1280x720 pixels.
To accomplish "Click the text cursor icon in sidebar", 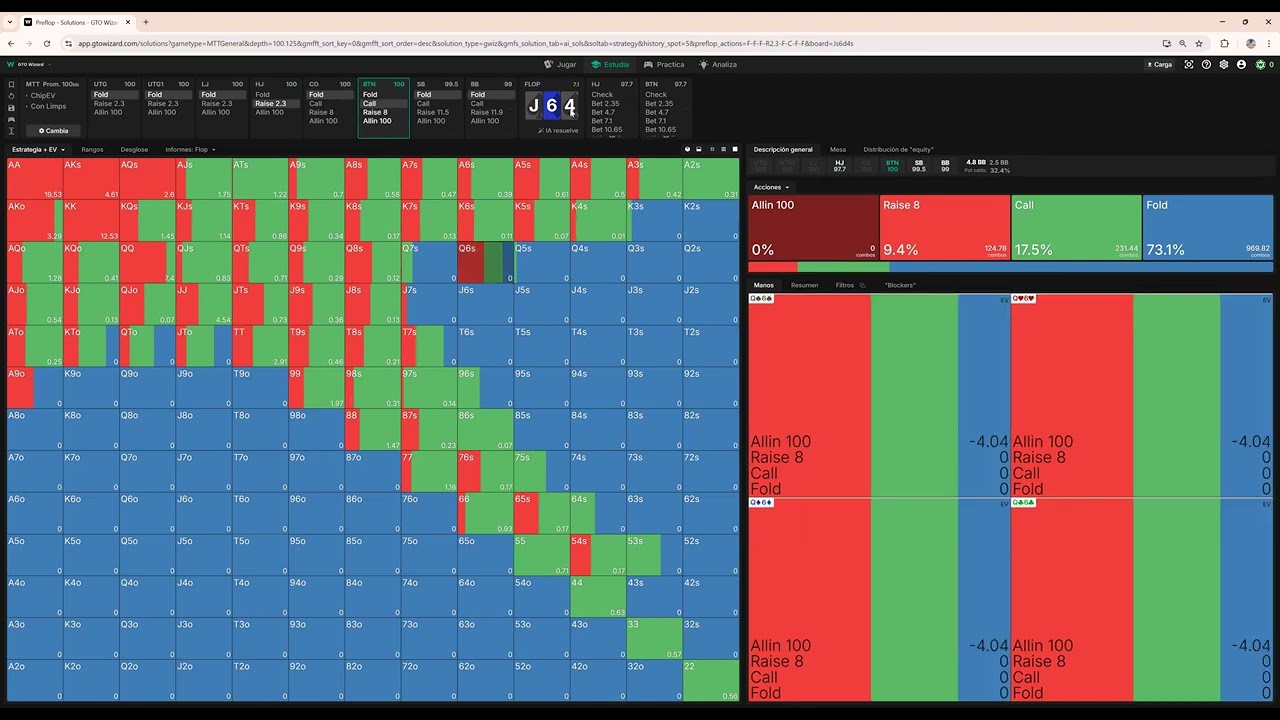I will tap(11, 131).
